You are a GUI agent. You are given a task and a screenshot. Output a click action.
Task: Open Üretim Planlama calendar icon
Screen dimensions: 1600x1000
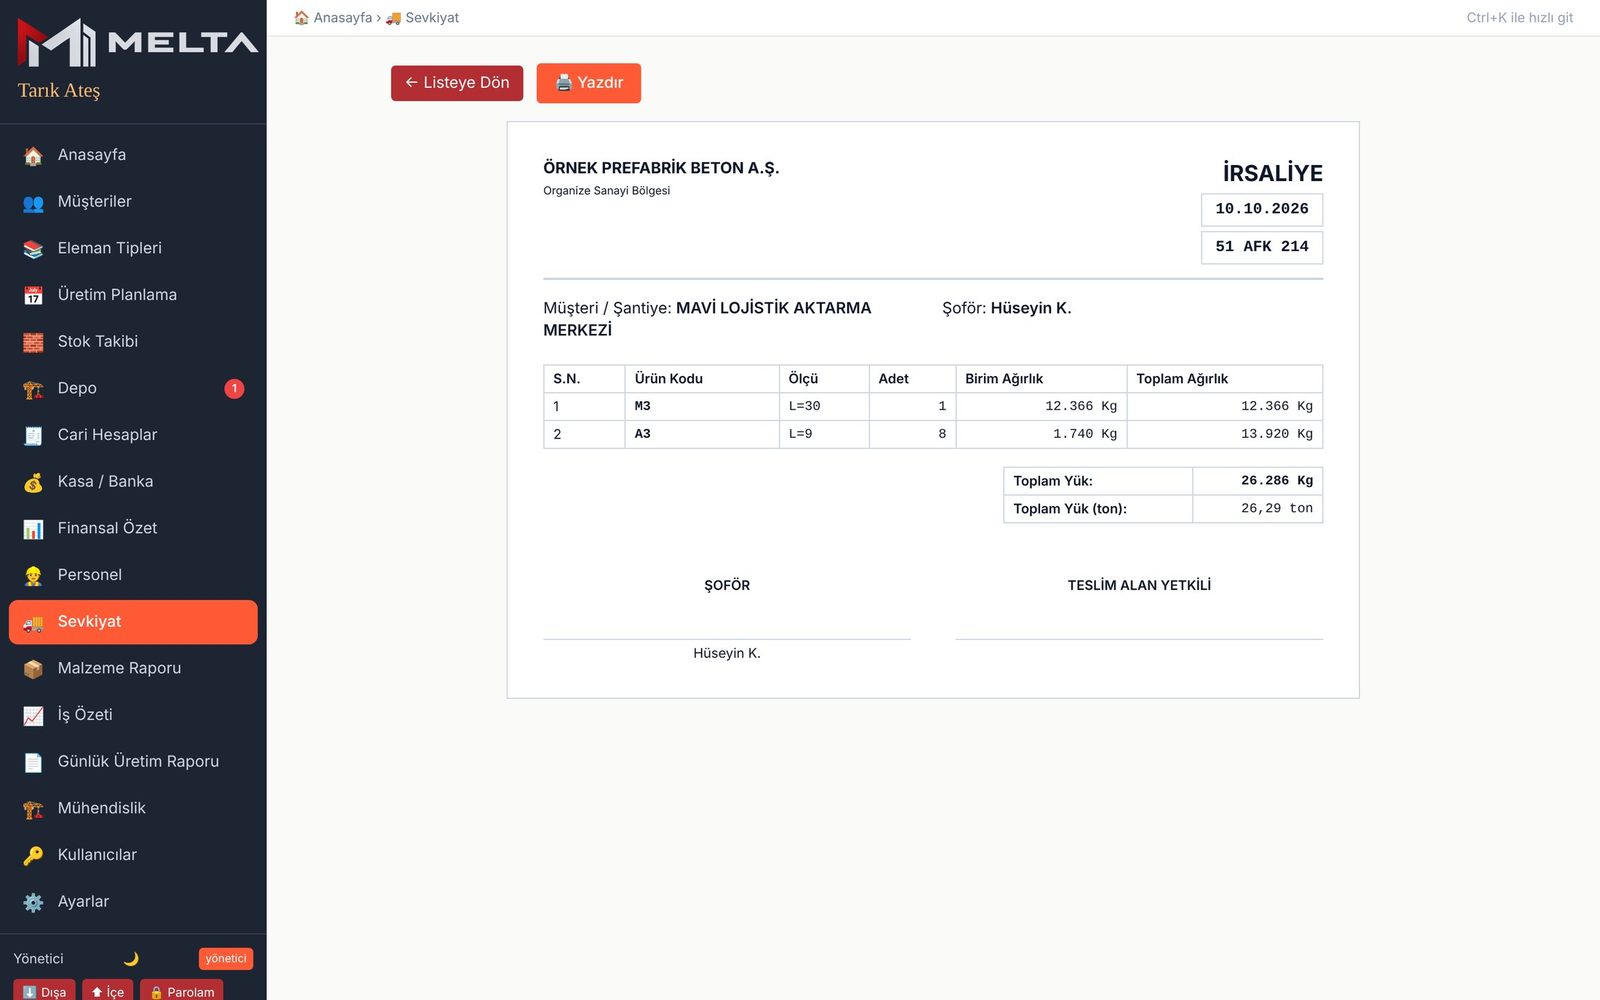tap(33, 295)
